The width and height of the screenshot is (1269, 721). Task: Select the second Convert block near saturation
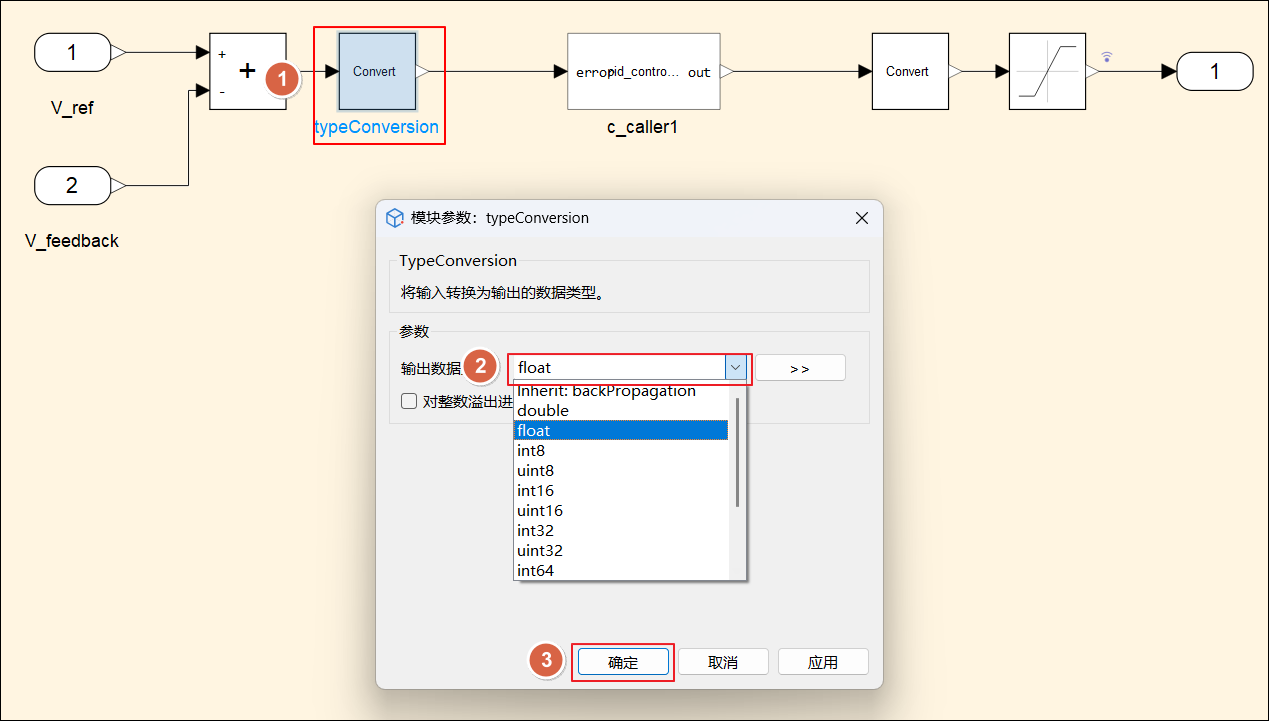pos(908,72)
